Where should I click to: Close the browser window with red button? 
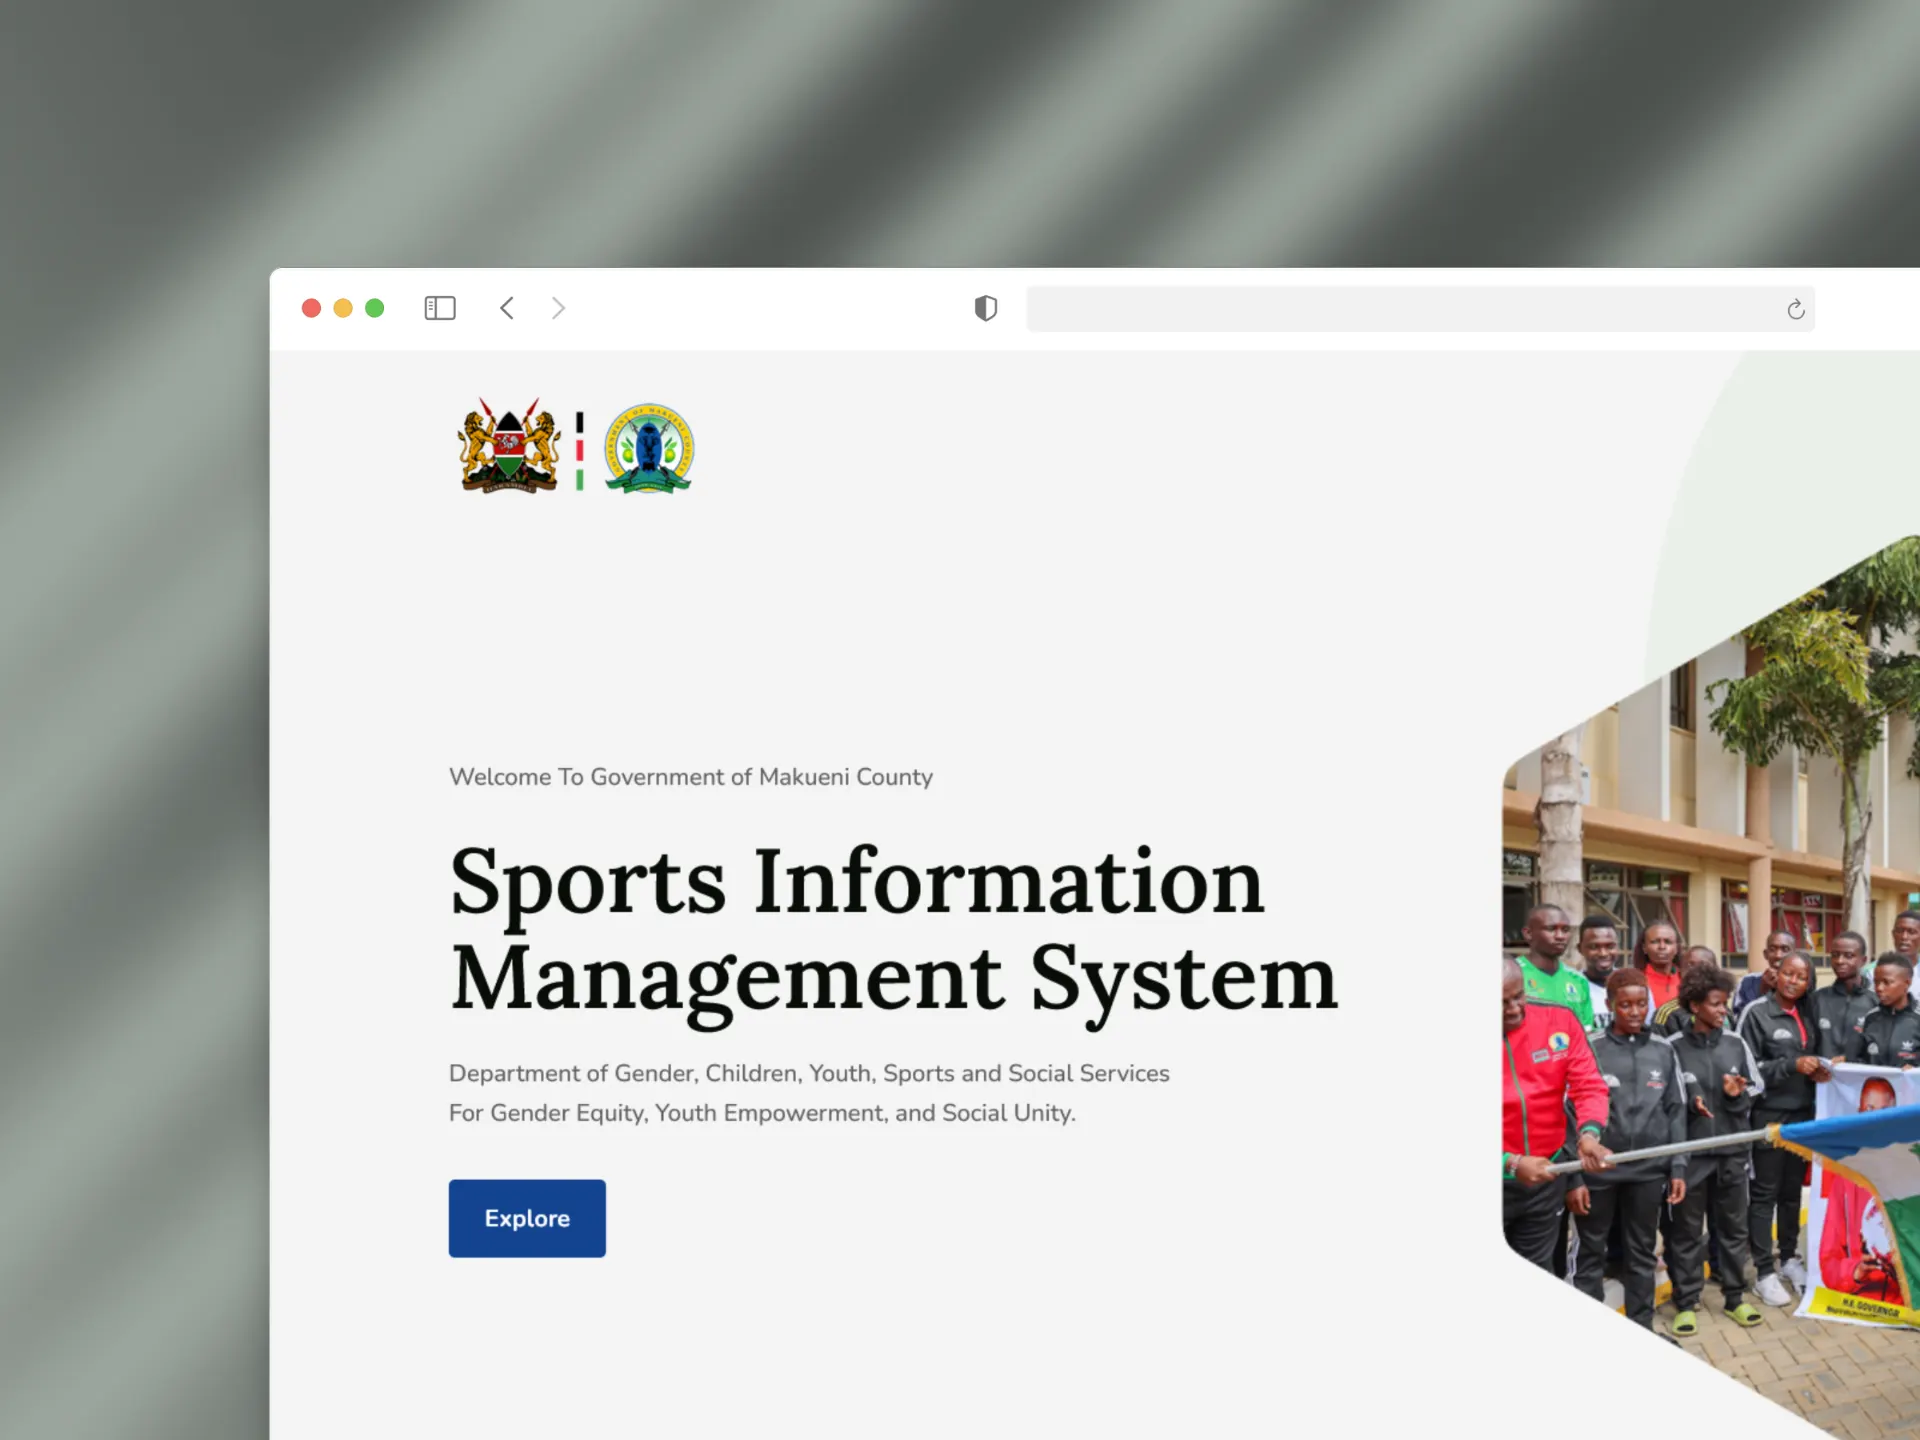pos(311,308)
